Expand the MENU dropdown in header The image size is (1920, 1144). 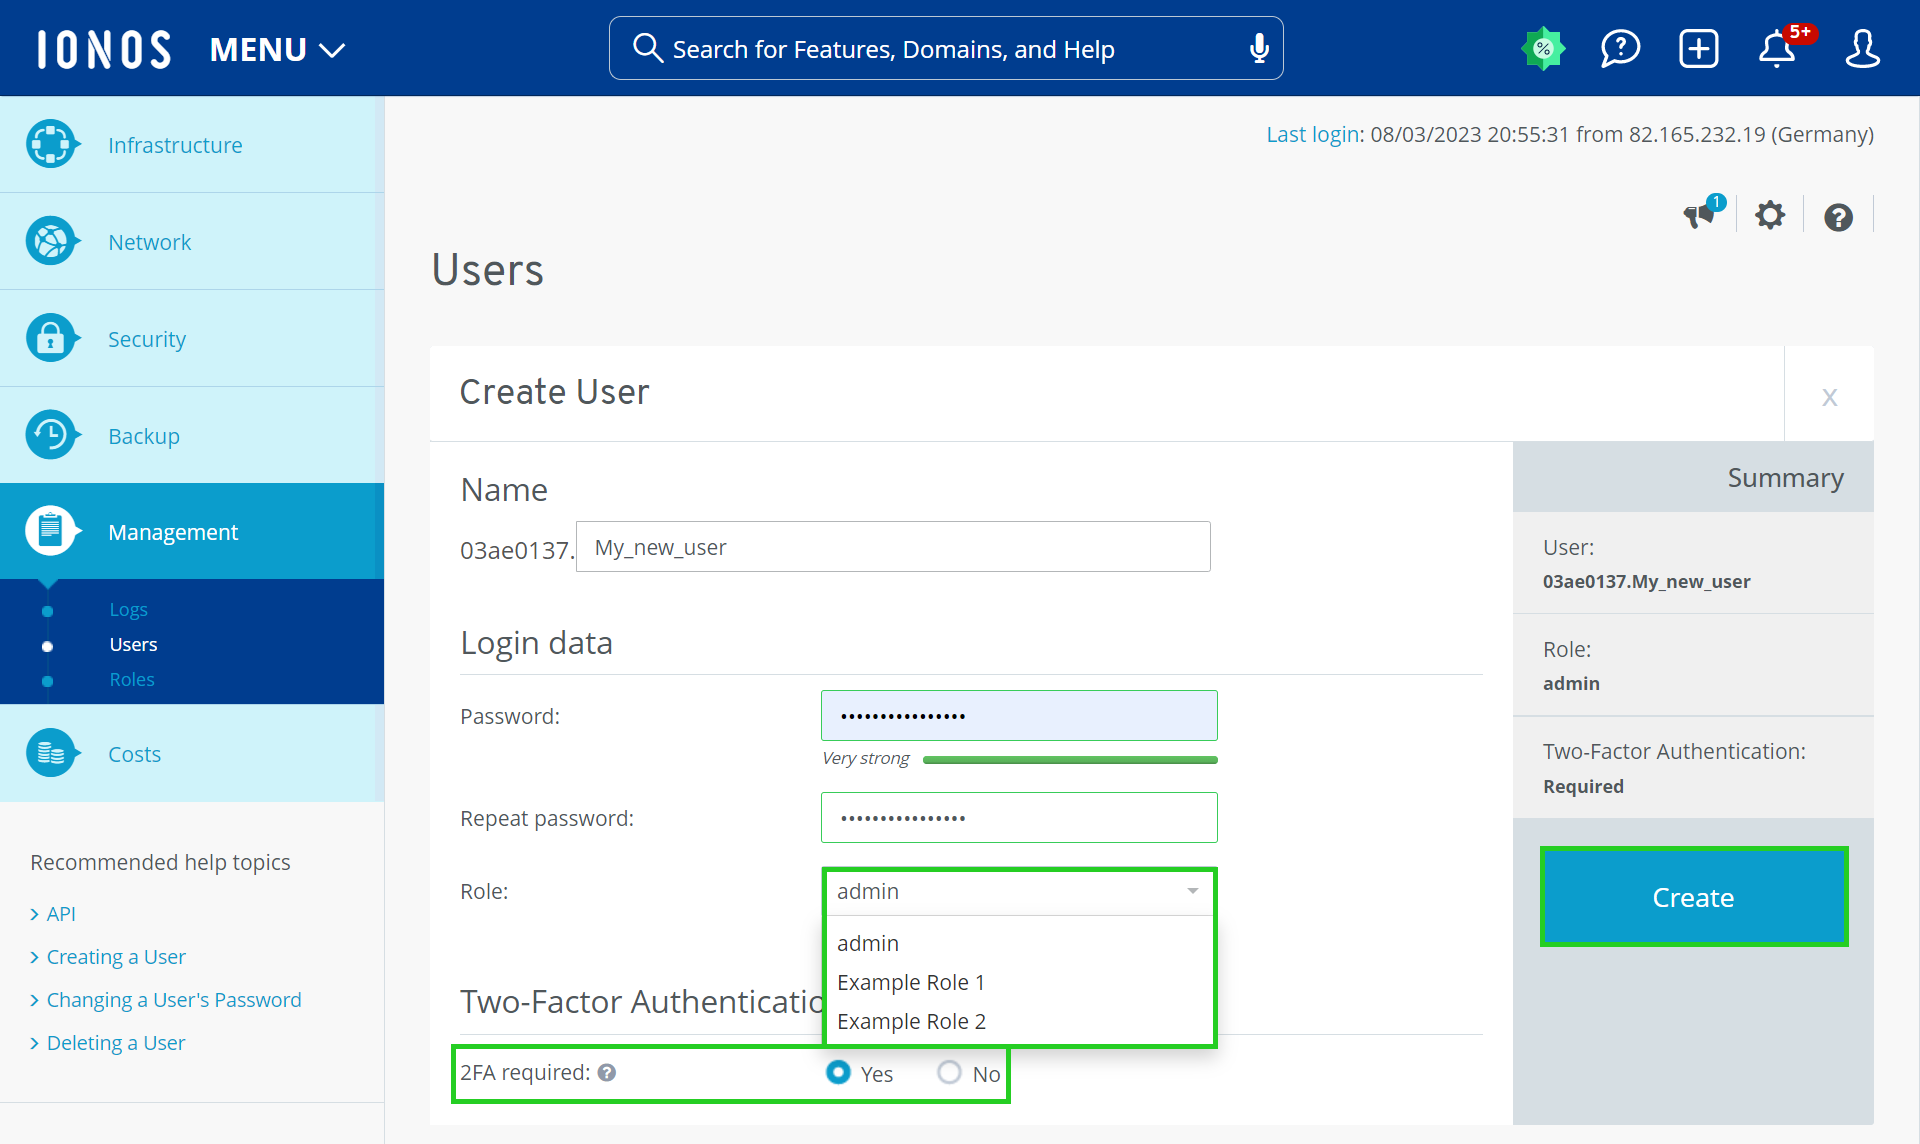pyautogui.click(x=277, y=49)
